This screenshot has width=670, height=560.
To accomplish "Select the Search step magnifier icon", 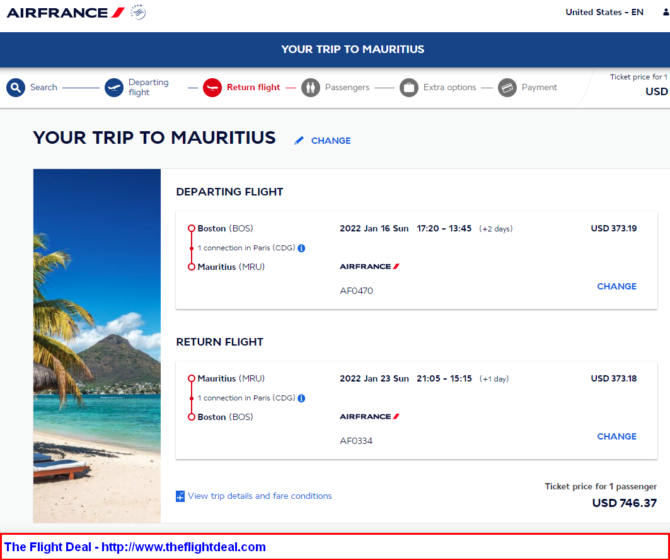I will (x=15, y=88).
